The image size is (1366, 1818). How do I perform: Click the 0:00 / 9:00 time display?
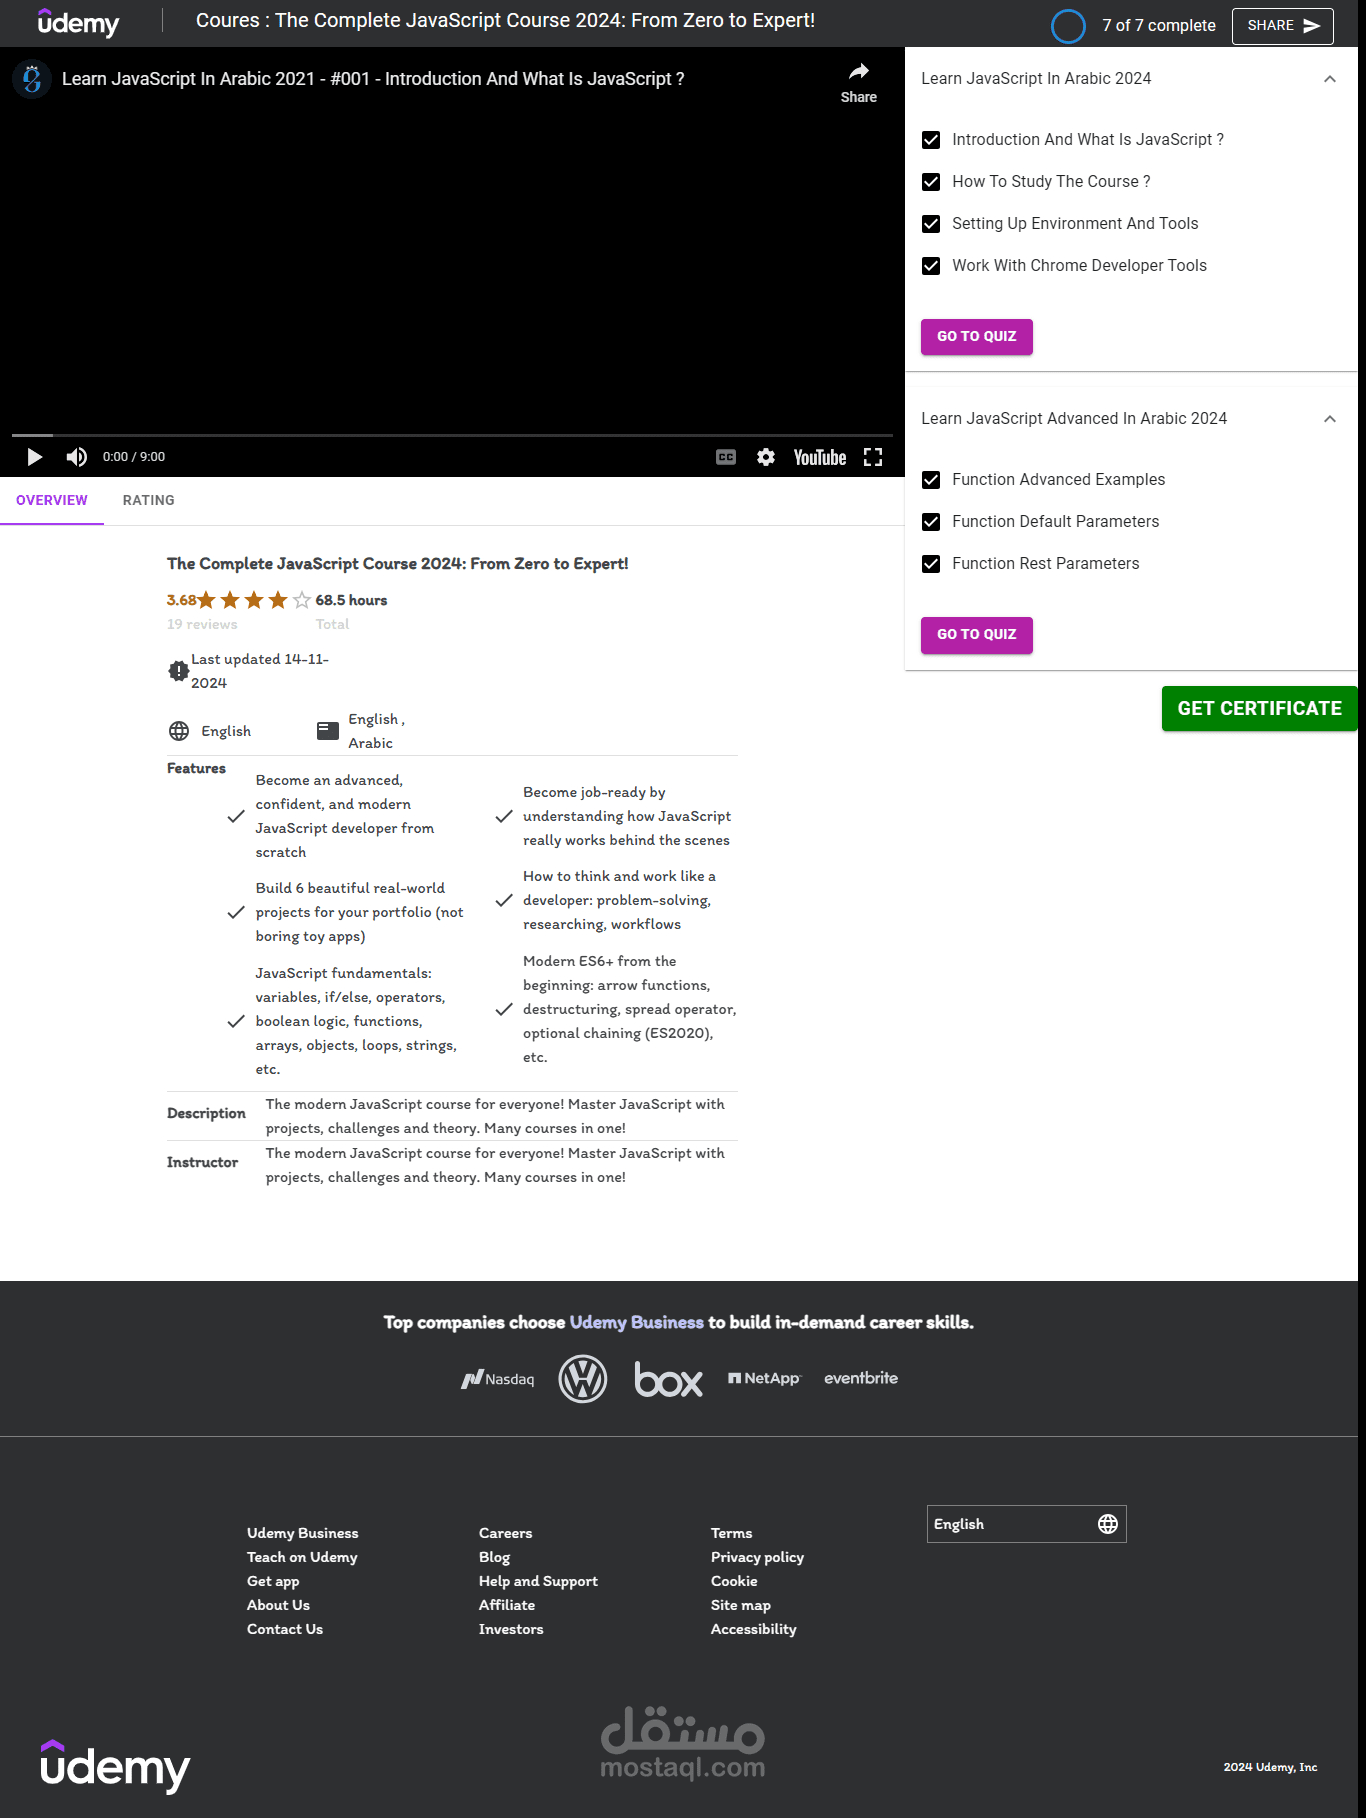pos(134,457)
